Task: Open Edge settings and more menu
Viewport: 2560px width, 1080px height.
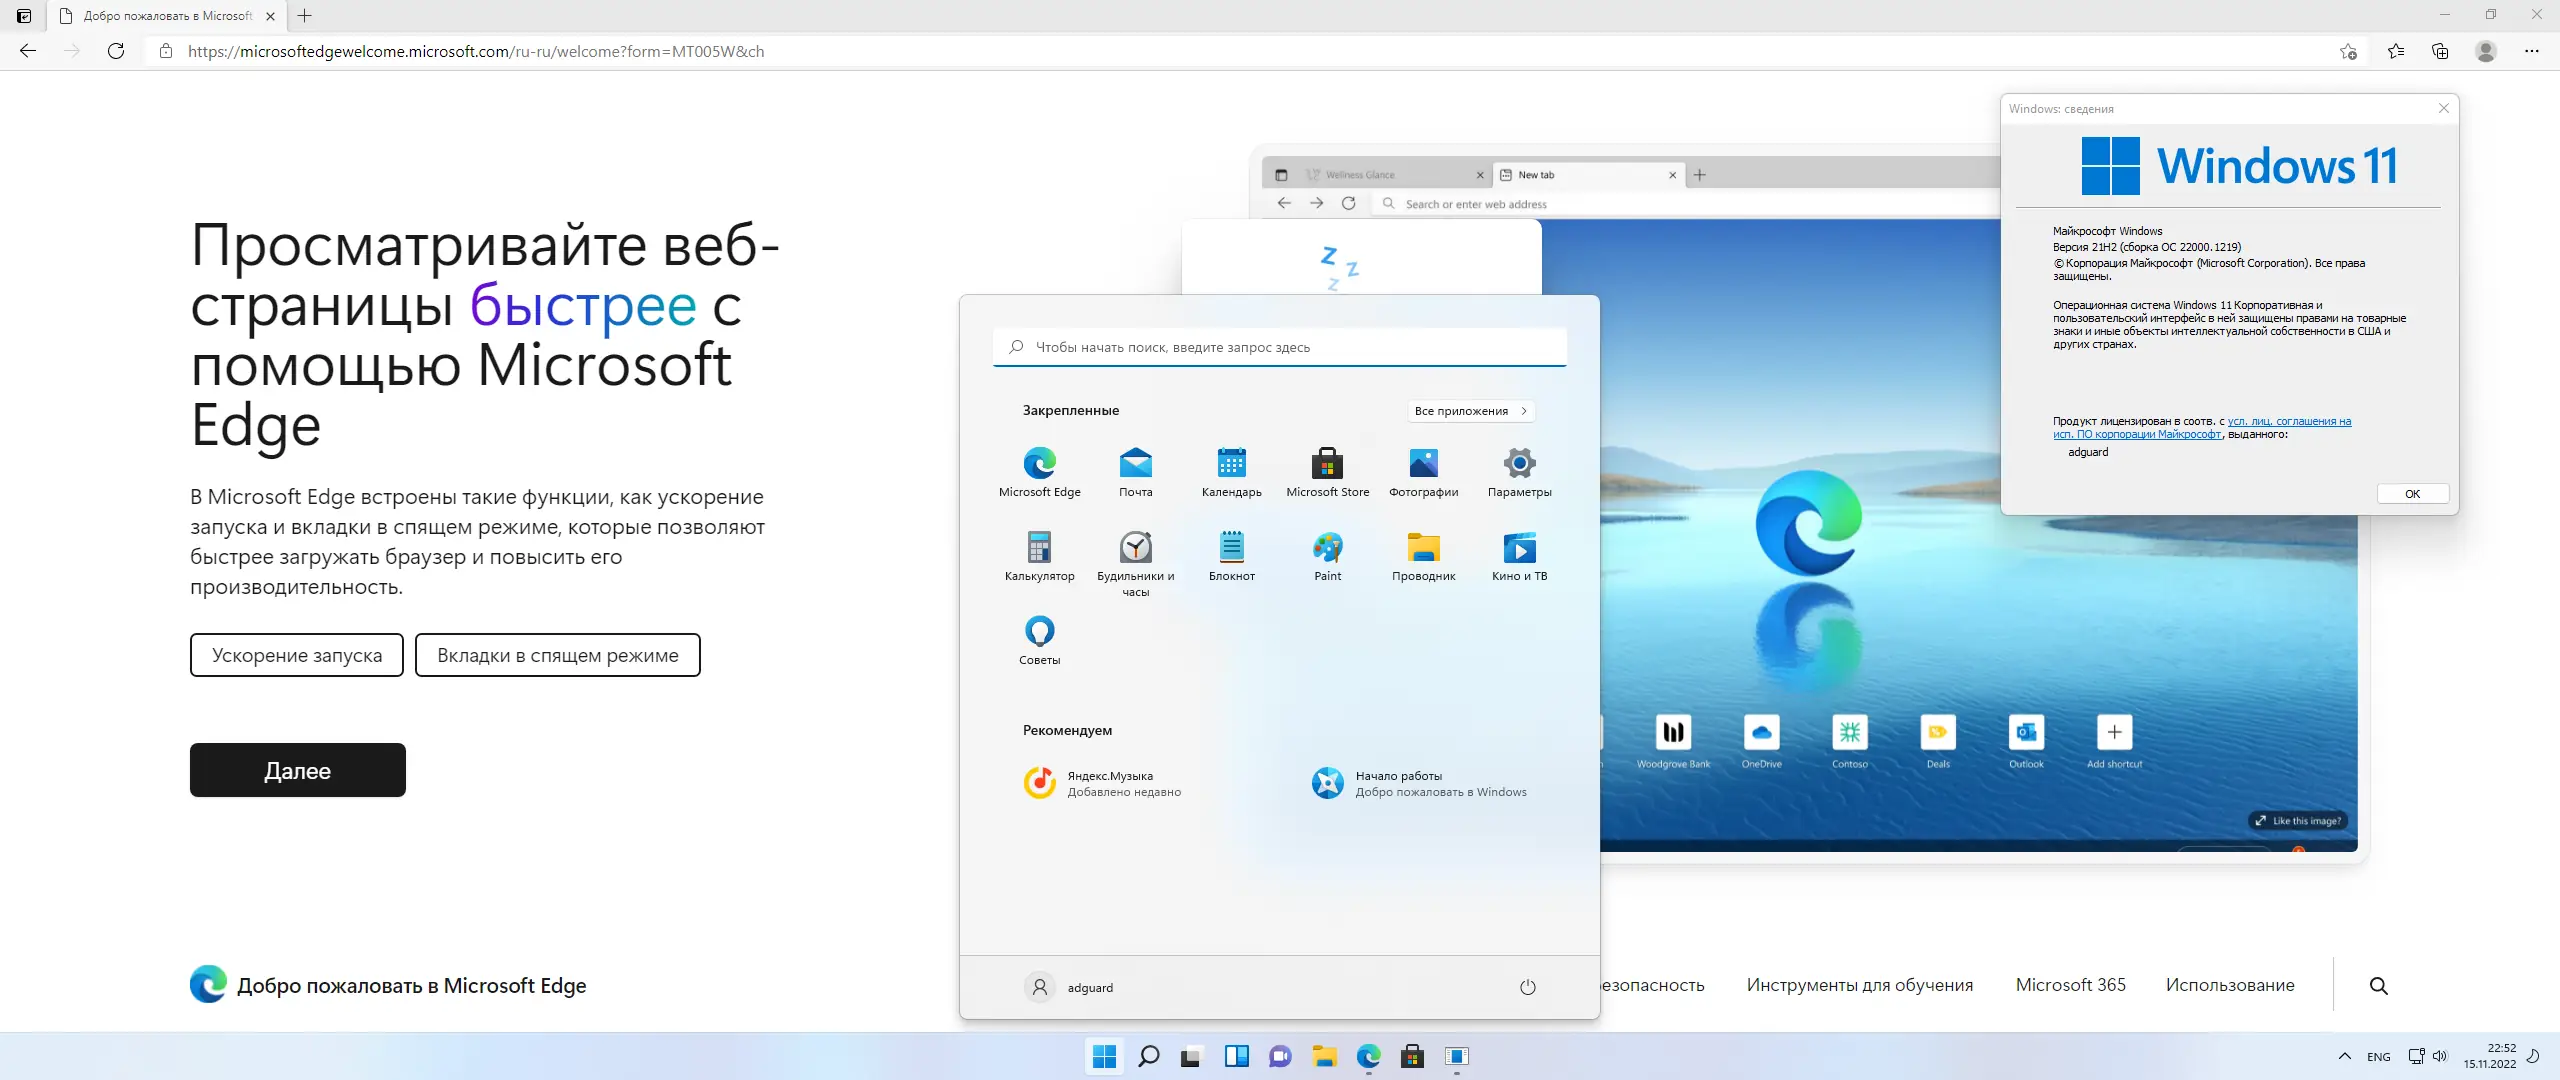Action: [x=2531, y=51]
